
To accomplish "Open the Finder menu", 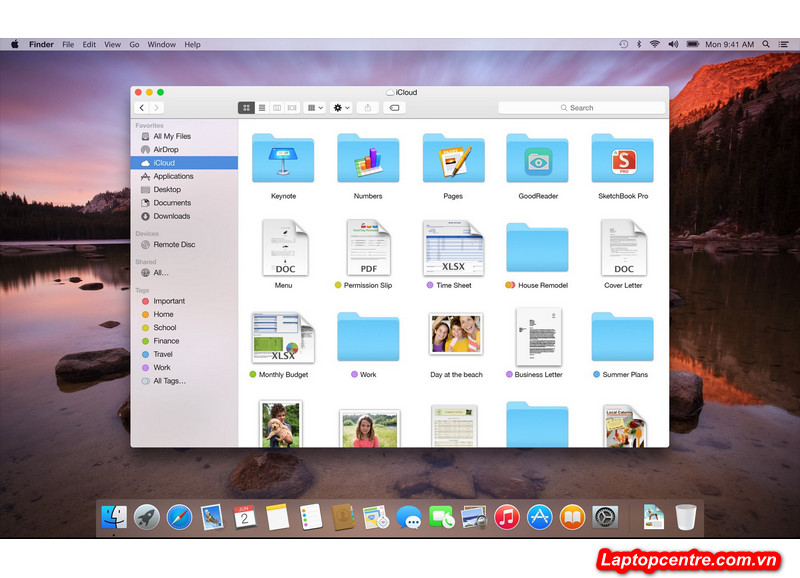I will pos(41,44).
